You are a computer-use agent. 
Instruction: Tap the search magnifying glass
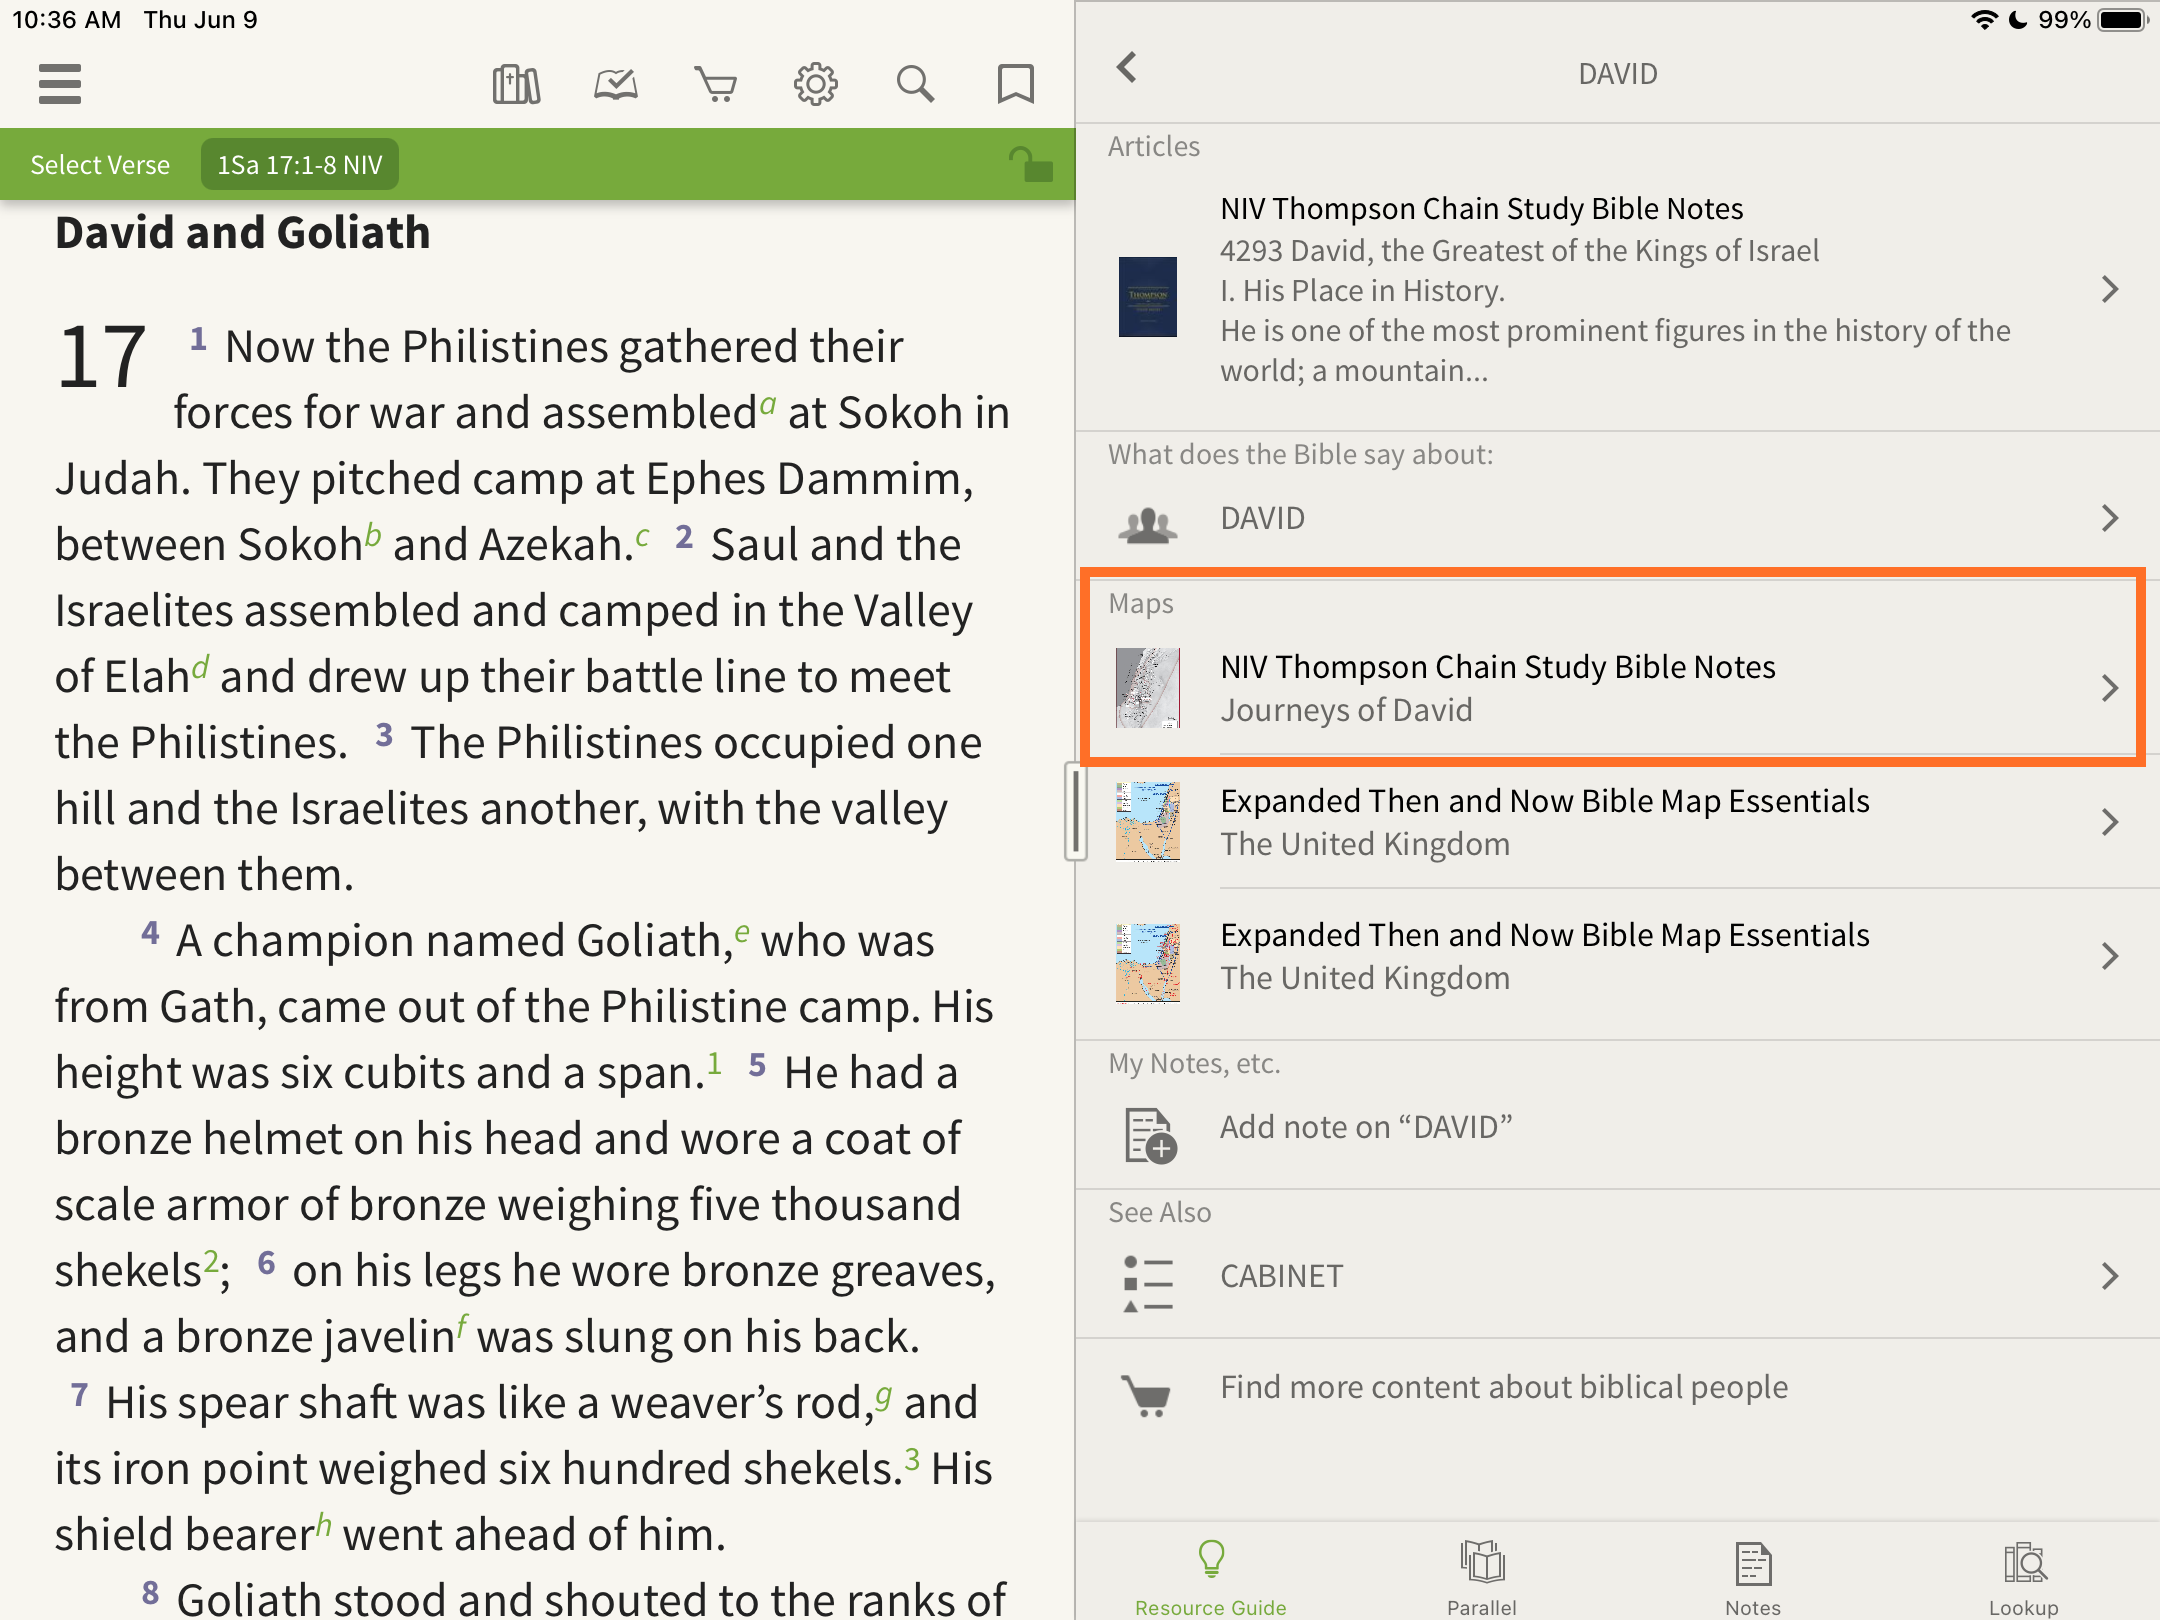(915, 84)
